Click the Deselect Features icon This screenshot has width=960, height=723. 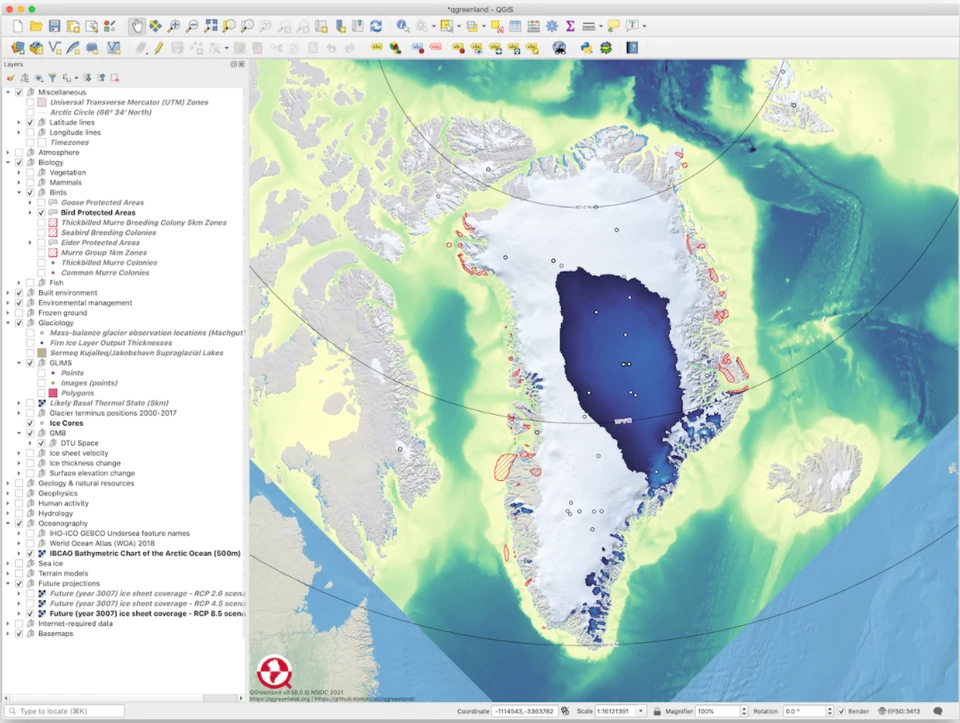pyautogui.click(x=497, y=26)
